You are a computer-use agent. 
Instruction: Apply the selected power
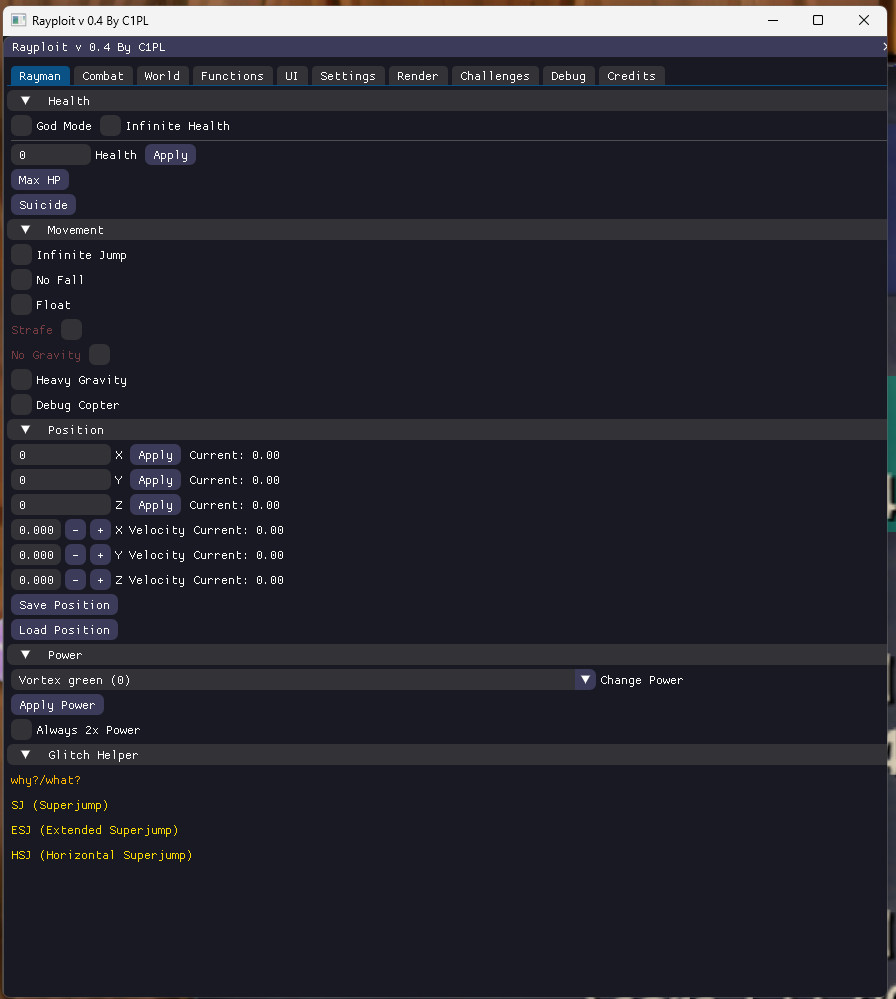(x=57, y=704)
